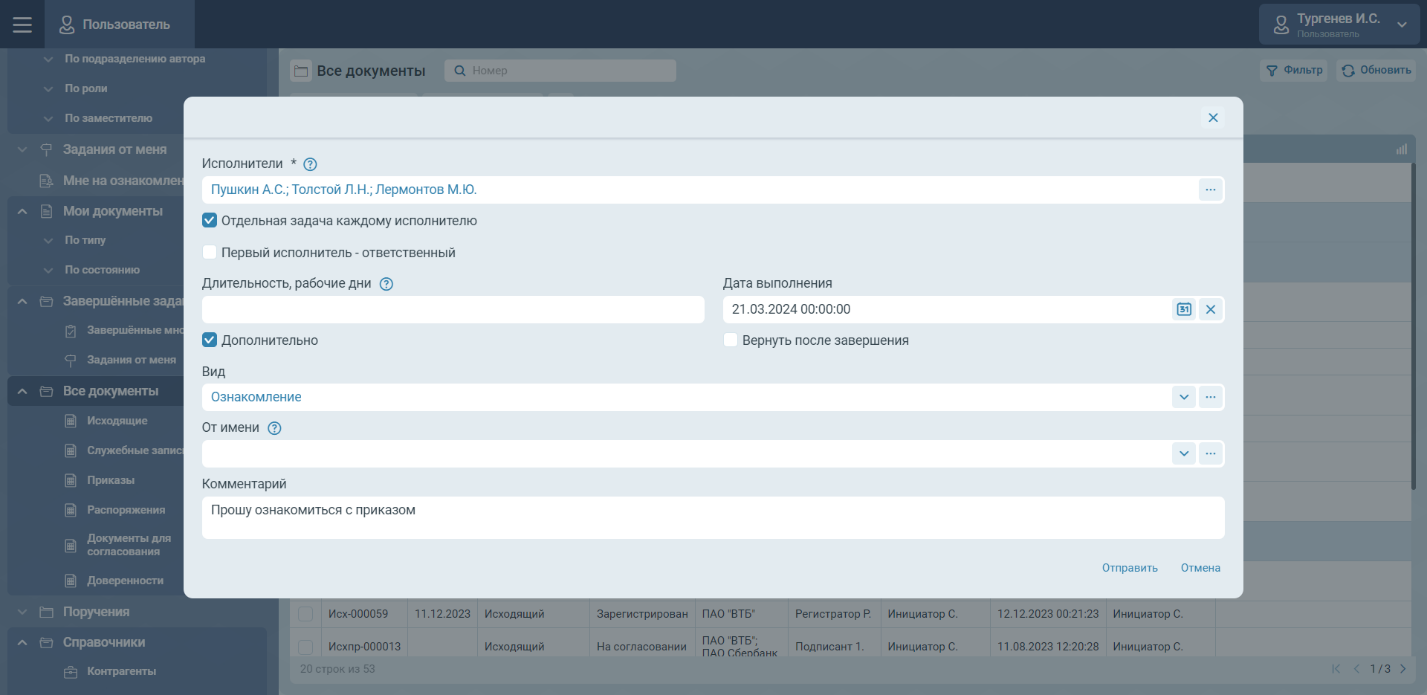Check Вернуть после завершения option
Image resolution: width=1427 pixels, height=695 pixels.
coord(731,340)
